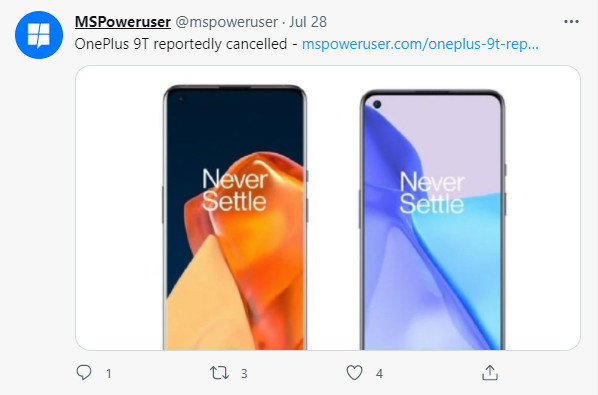
Task: Open the orange wallpaper OnePlus phone image
Action: pos(235,217)
